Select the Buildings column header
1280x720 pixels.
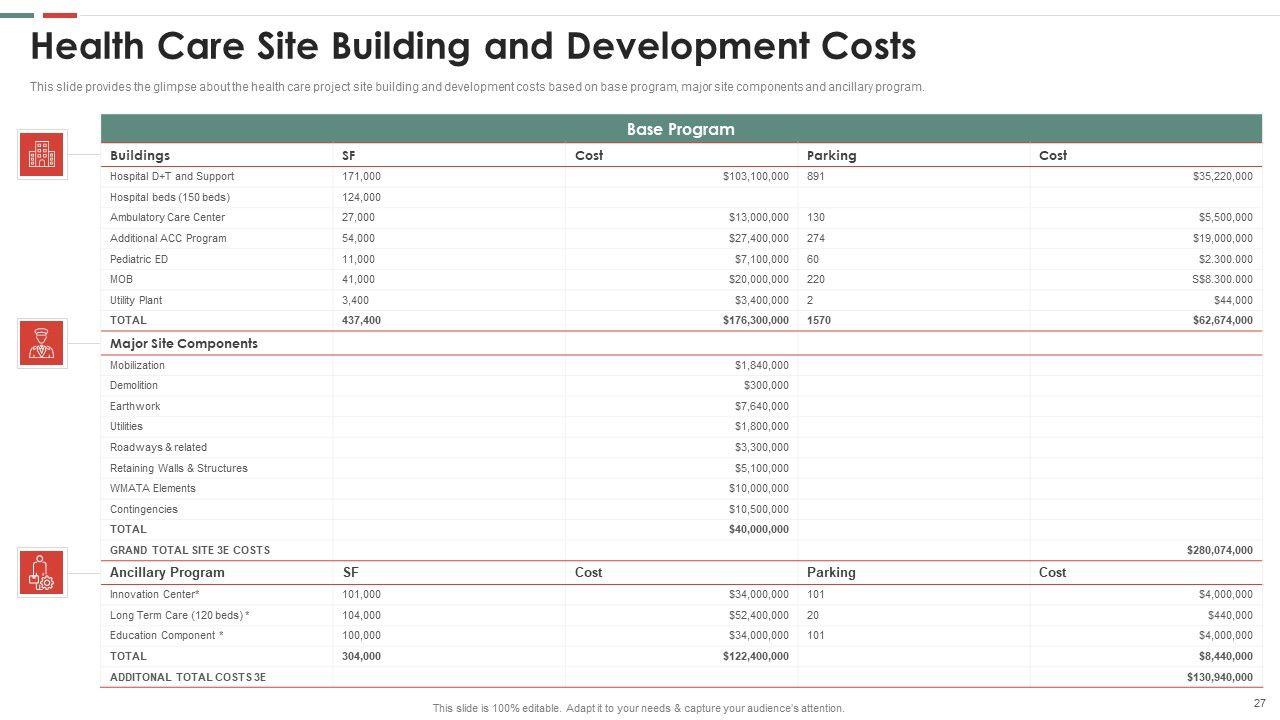click(x=140, y=156)
